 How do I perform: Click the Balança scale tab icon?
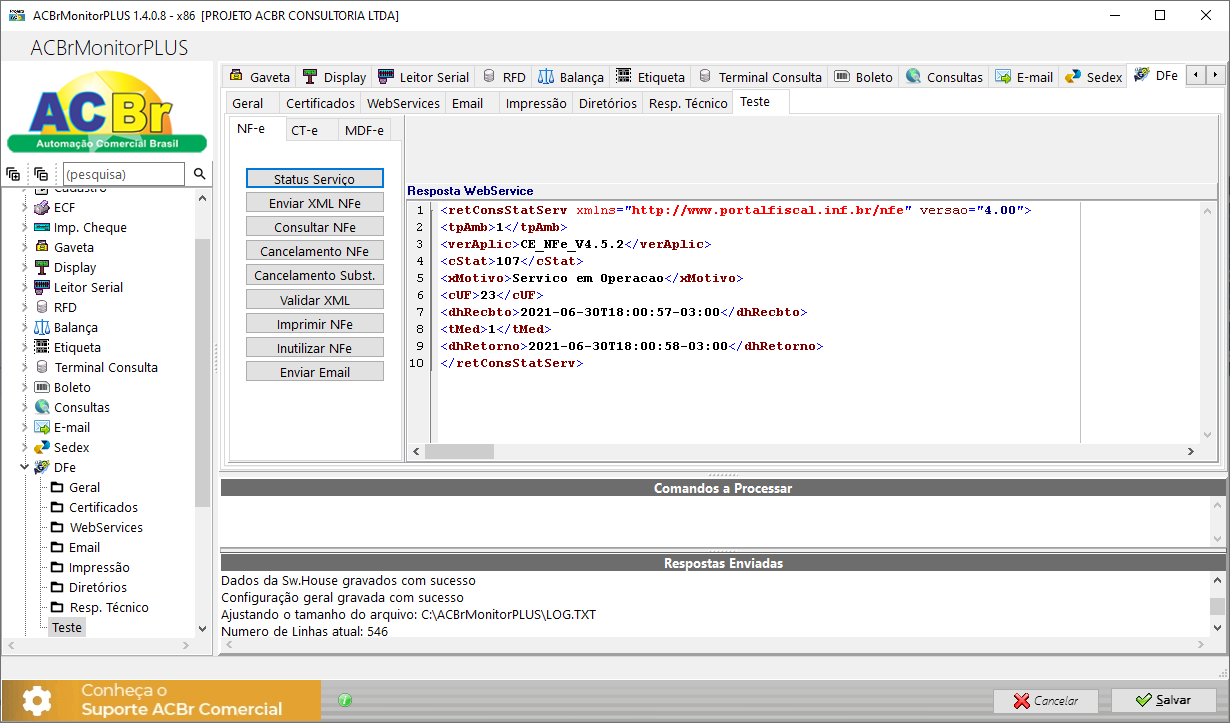546,76
